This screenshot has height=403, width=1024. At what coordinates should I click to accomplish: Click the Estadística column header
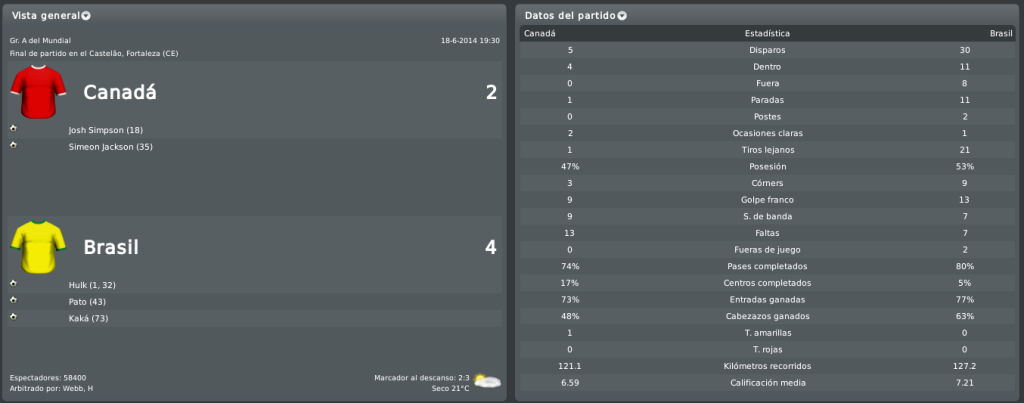tap(767, 33)
